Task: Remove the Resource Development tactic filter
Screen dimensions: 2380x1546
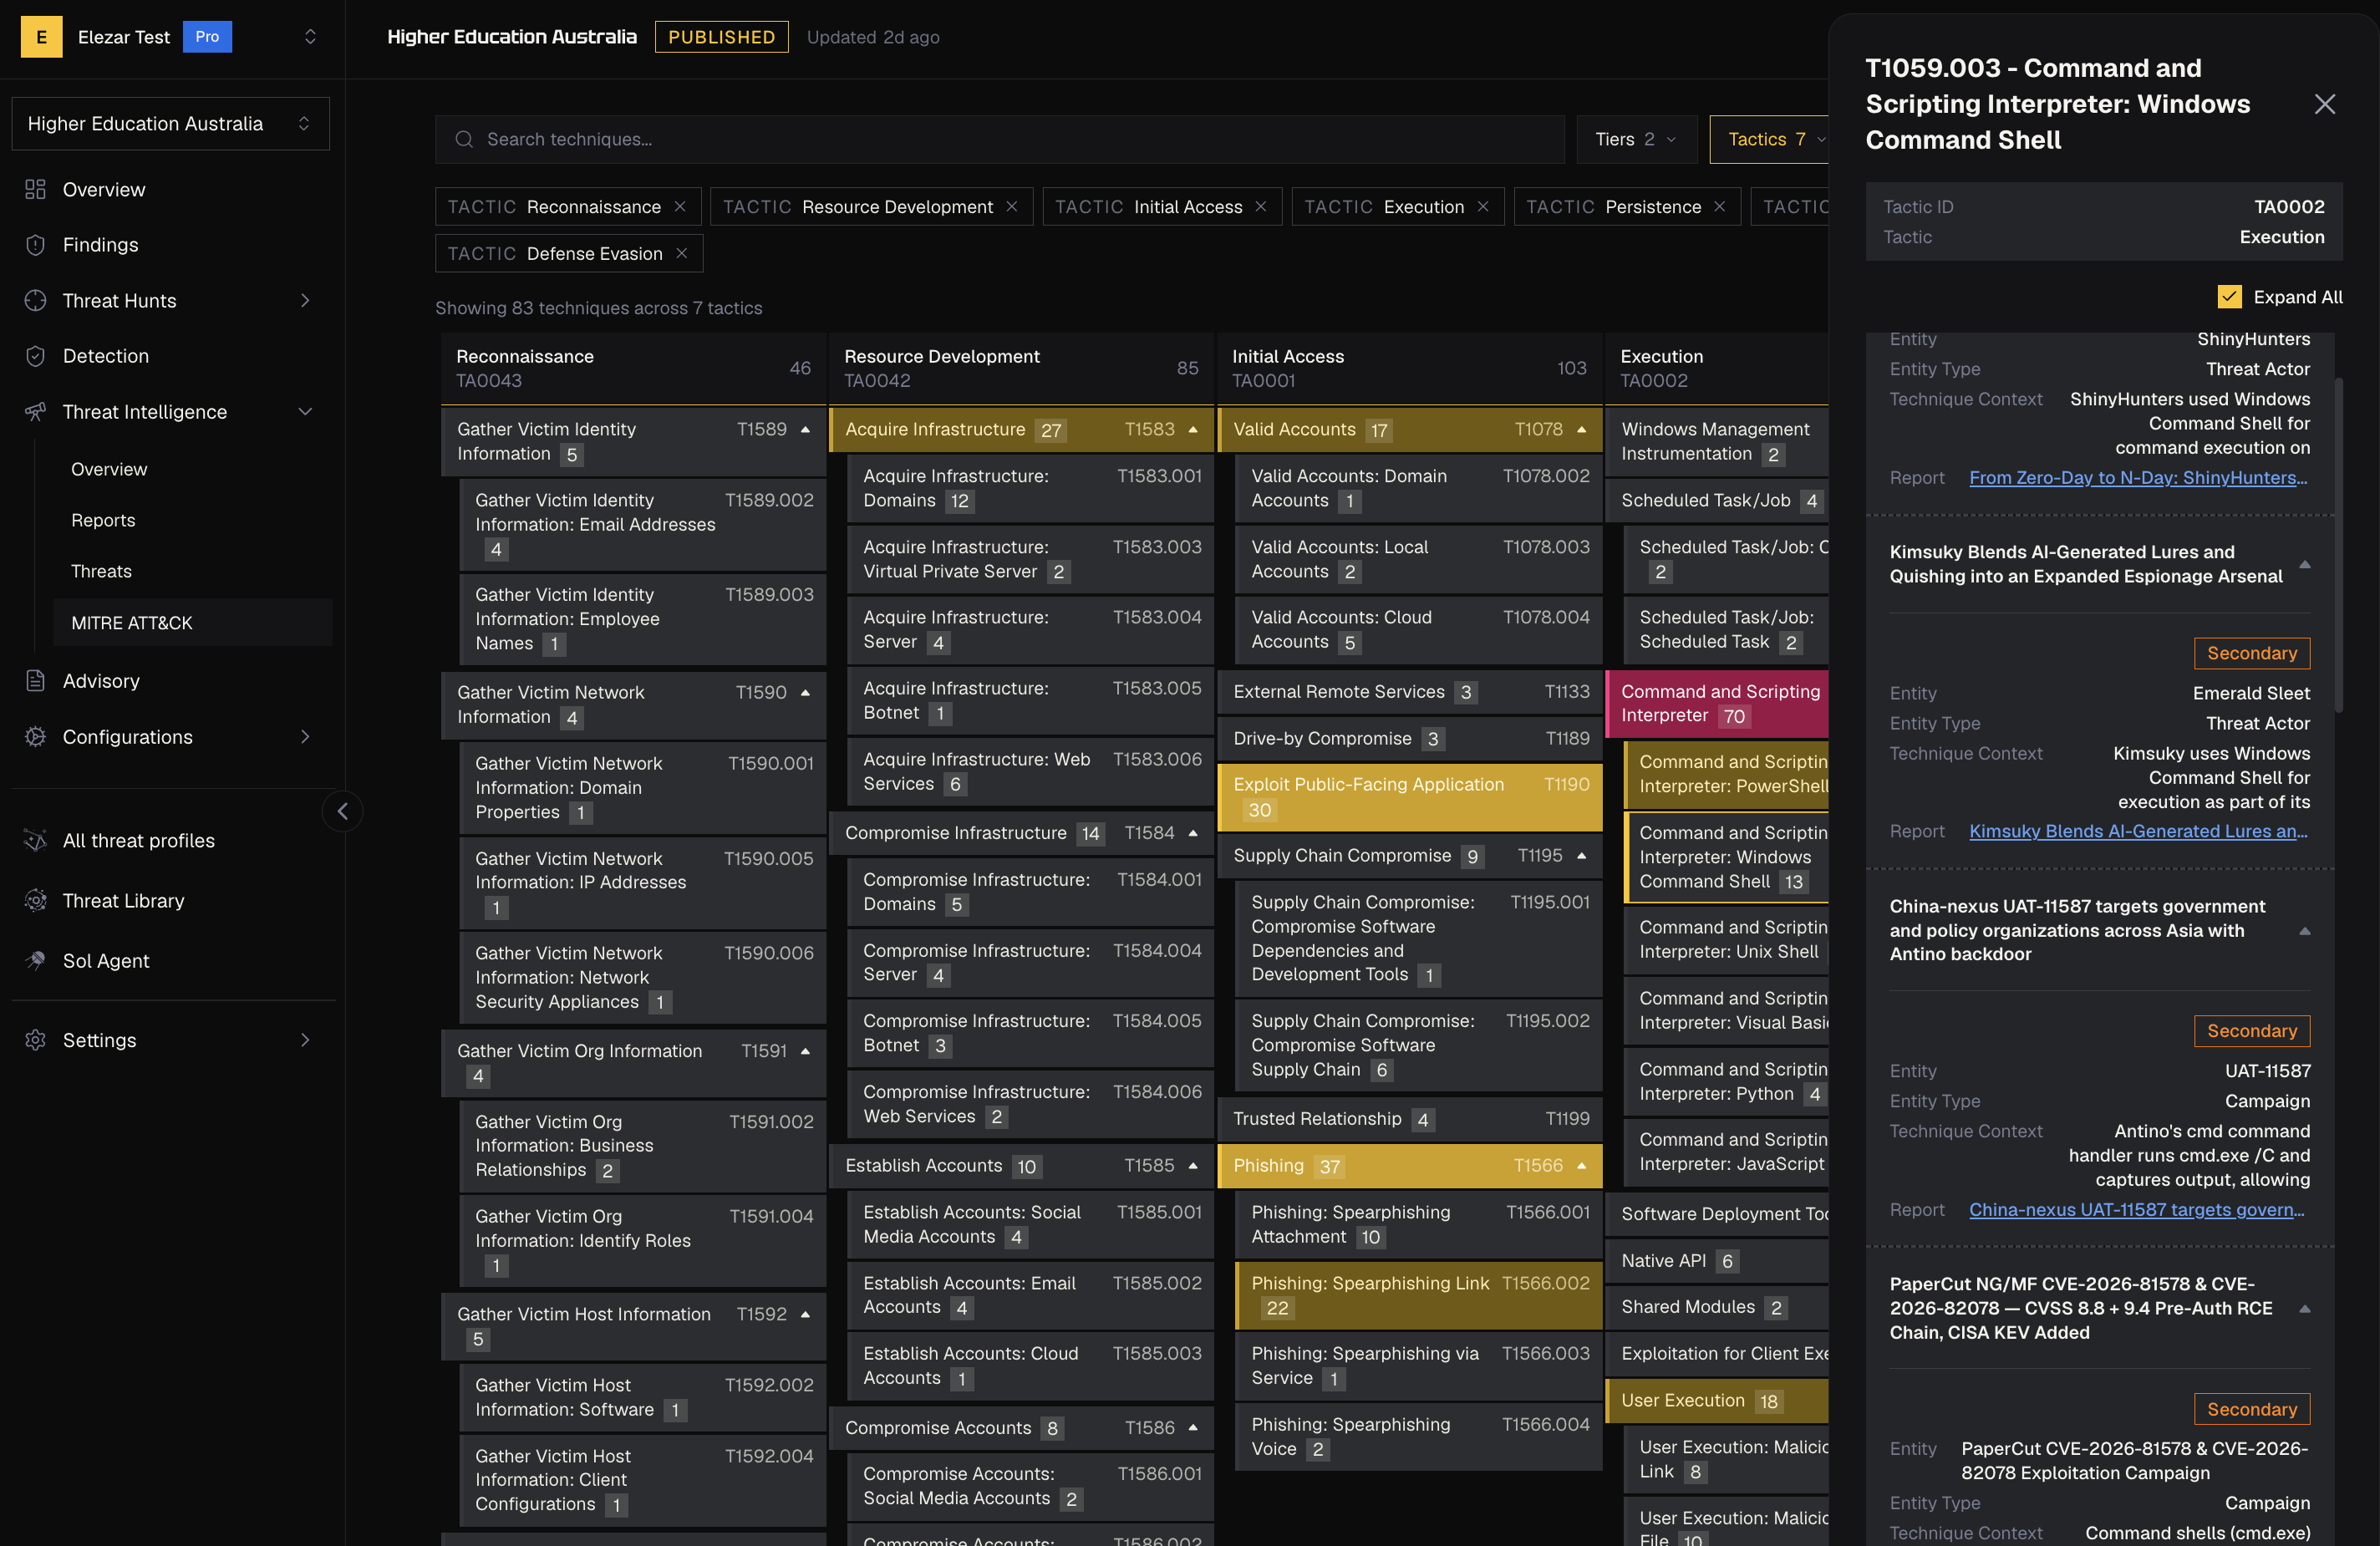Action: [1012, 206]
